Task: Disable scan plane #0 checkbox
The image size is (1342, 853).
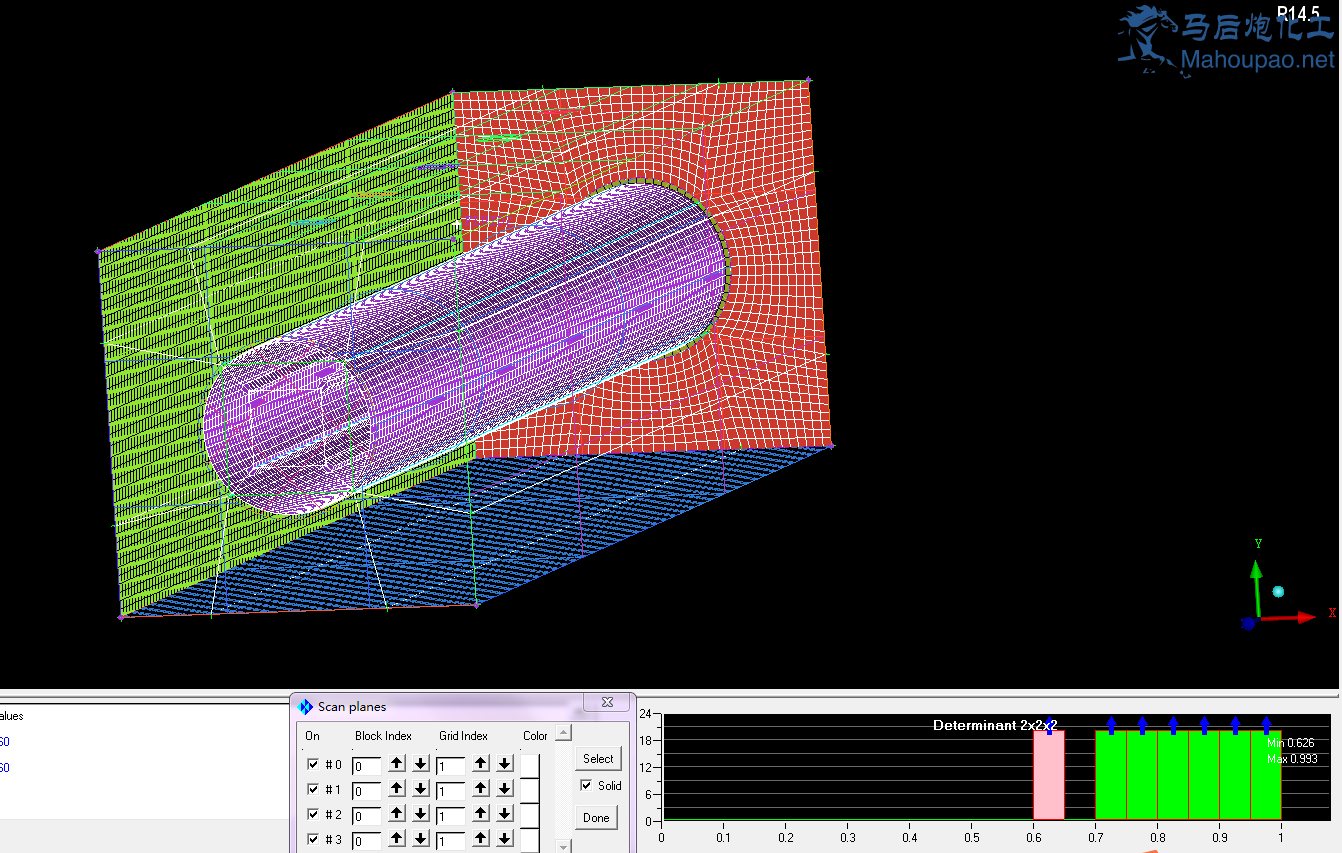Action: [313, 764]
